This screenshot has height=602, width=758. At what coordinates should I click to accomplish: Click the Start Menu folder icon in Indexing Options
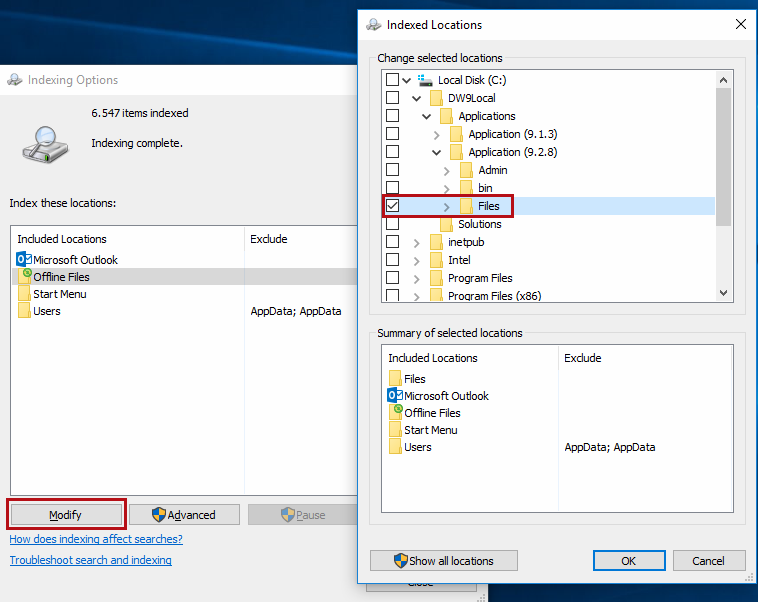coord(24,294)
